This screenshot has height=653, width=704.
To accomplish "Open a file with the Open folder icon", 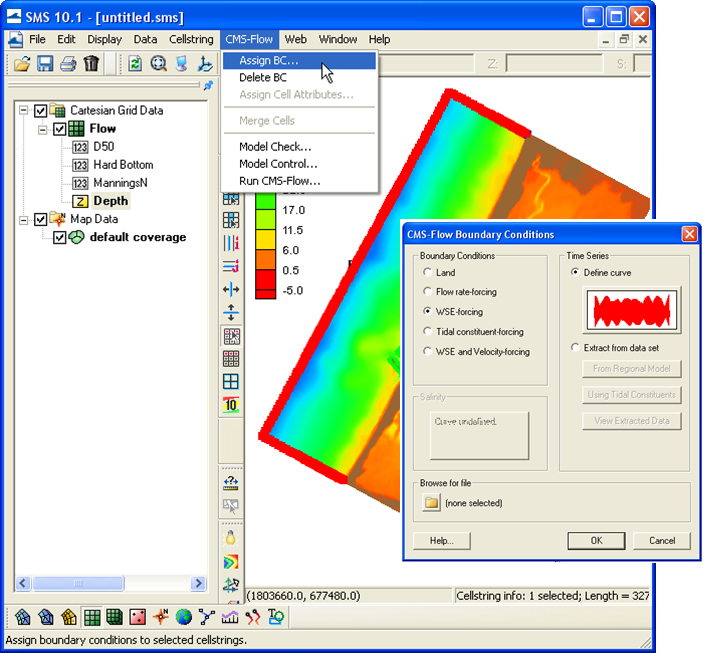I will pyautogui.click(x=22, y=64).
